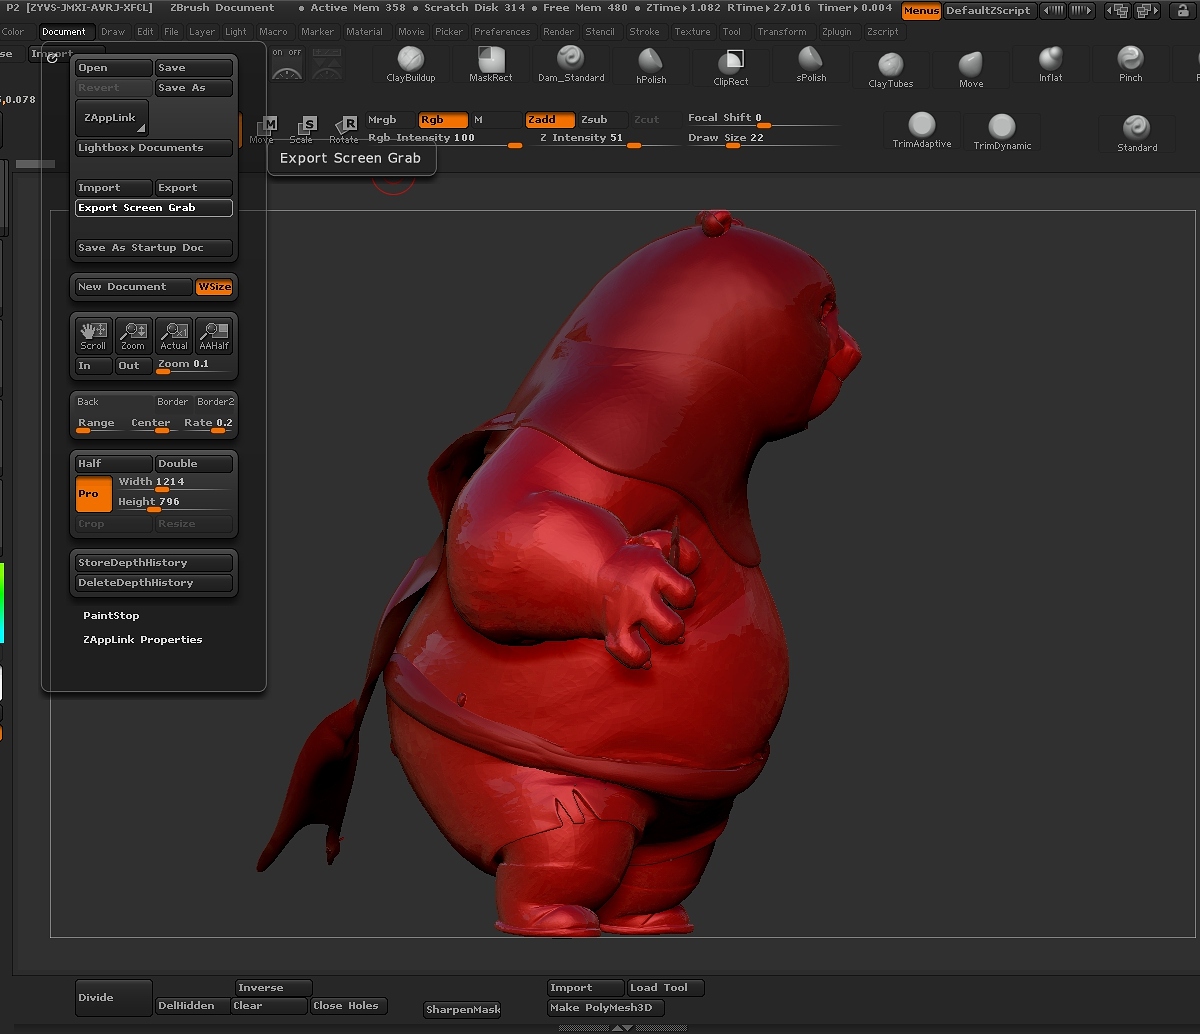Set document to Actual size
This screenshot has height=1034, width=1200.
tap(174, 336)
